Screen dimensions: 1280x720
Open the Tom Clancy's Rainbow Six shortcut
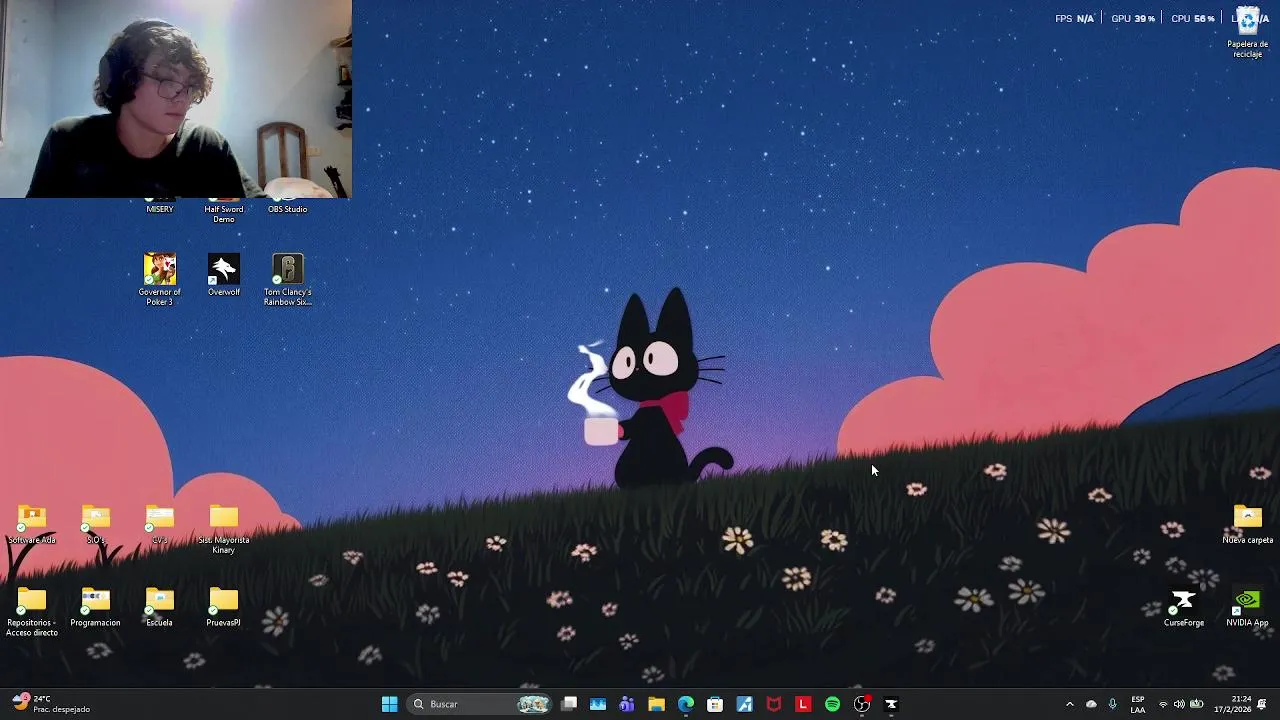[x=288, y=279]
